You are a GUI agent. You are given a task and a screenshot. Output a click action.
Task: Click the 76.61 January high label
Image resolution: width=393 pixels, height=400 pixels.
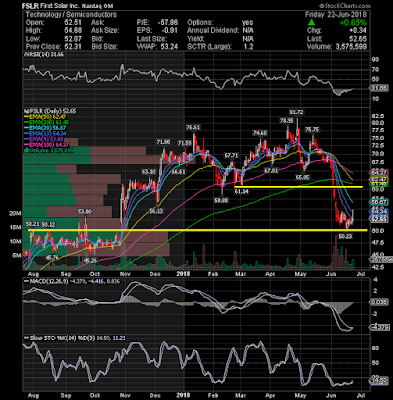click(193, 127)
